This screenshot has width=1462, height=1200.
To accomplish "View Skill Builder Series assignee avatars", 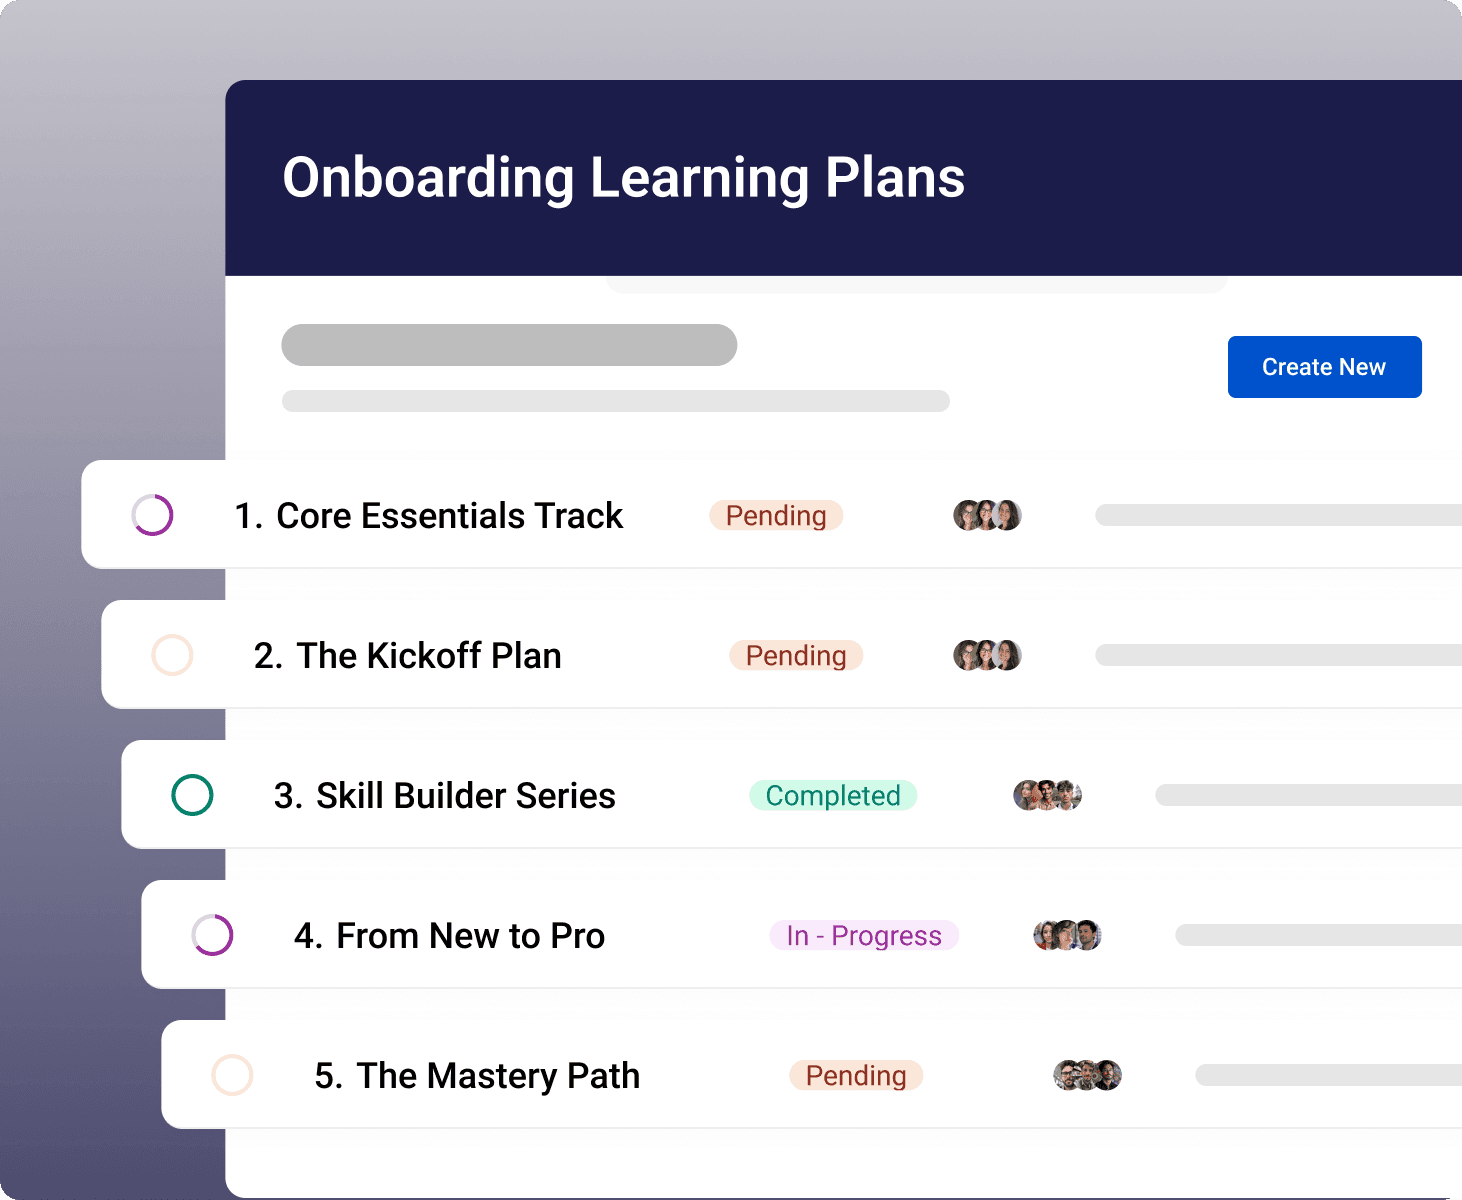I will pos(1047,795).
